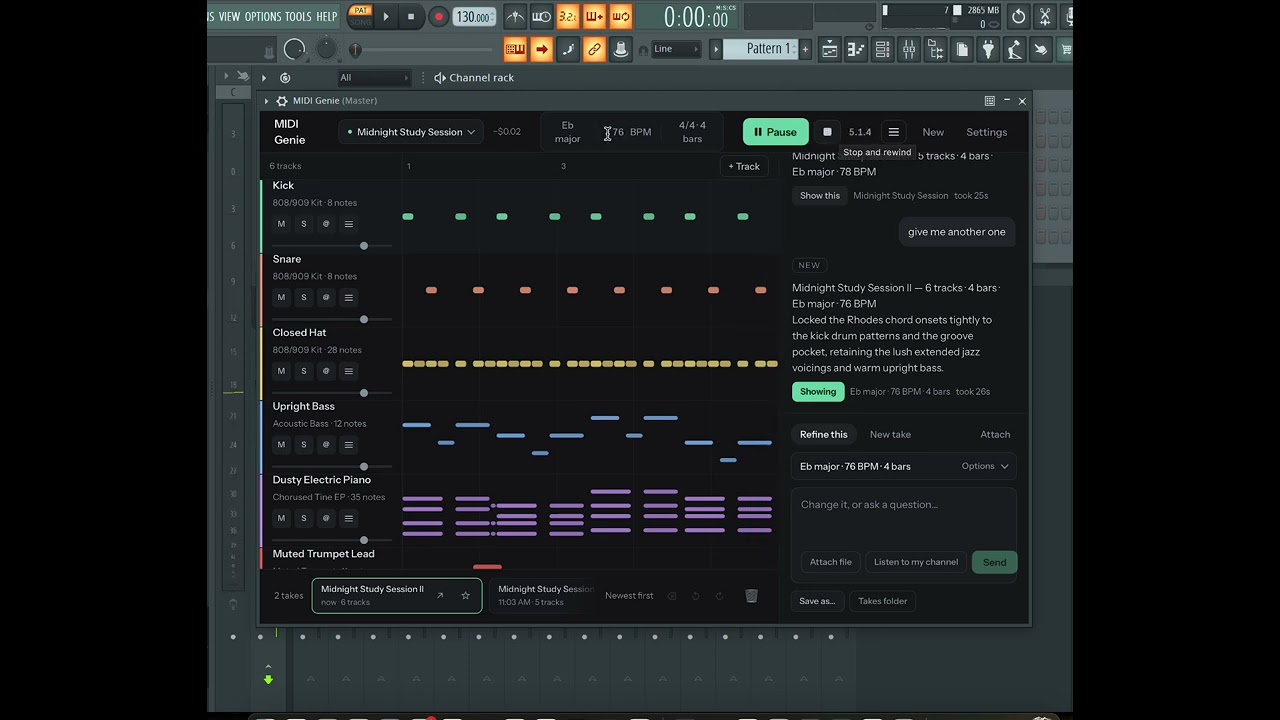This screenshot has width=1280, height=720.
Task: Solo the Snare track
Action: click(x=304, y=297)
